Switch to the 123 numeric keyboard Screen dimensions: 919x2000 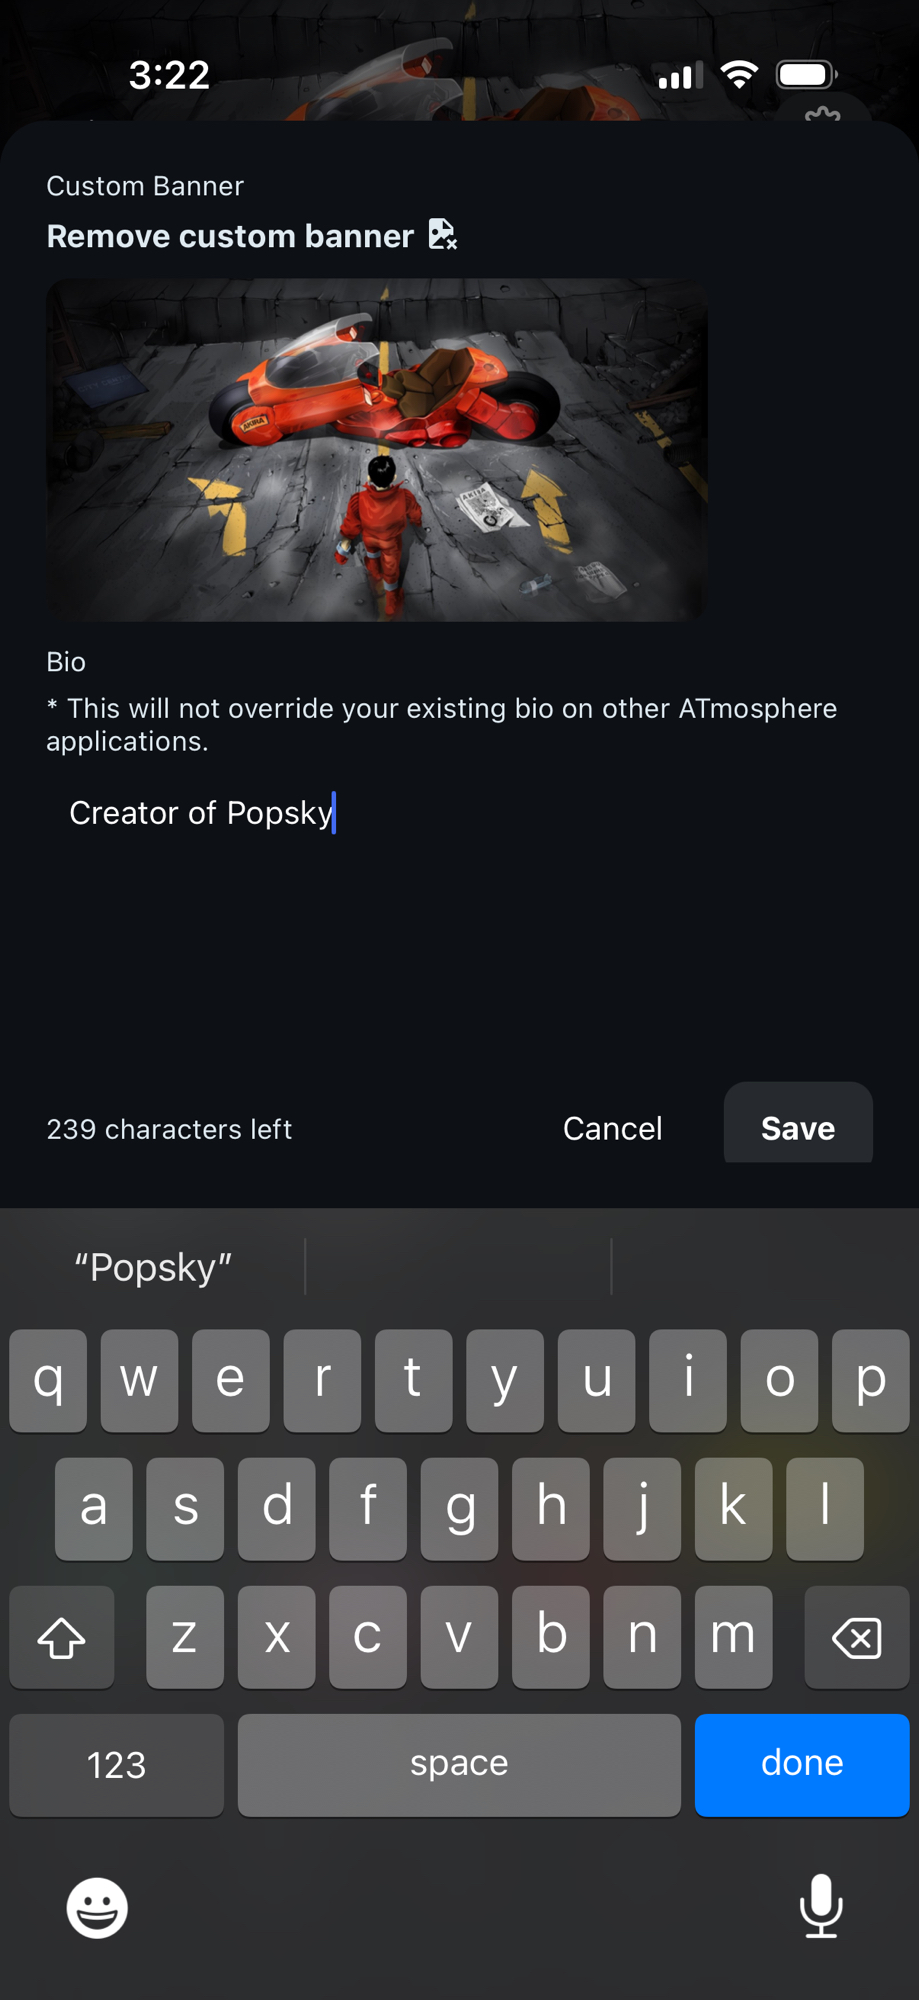point(117,1765)
